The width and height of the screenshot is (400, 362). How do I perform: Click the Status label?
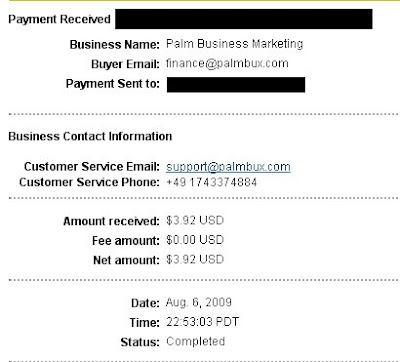point(140,342)
